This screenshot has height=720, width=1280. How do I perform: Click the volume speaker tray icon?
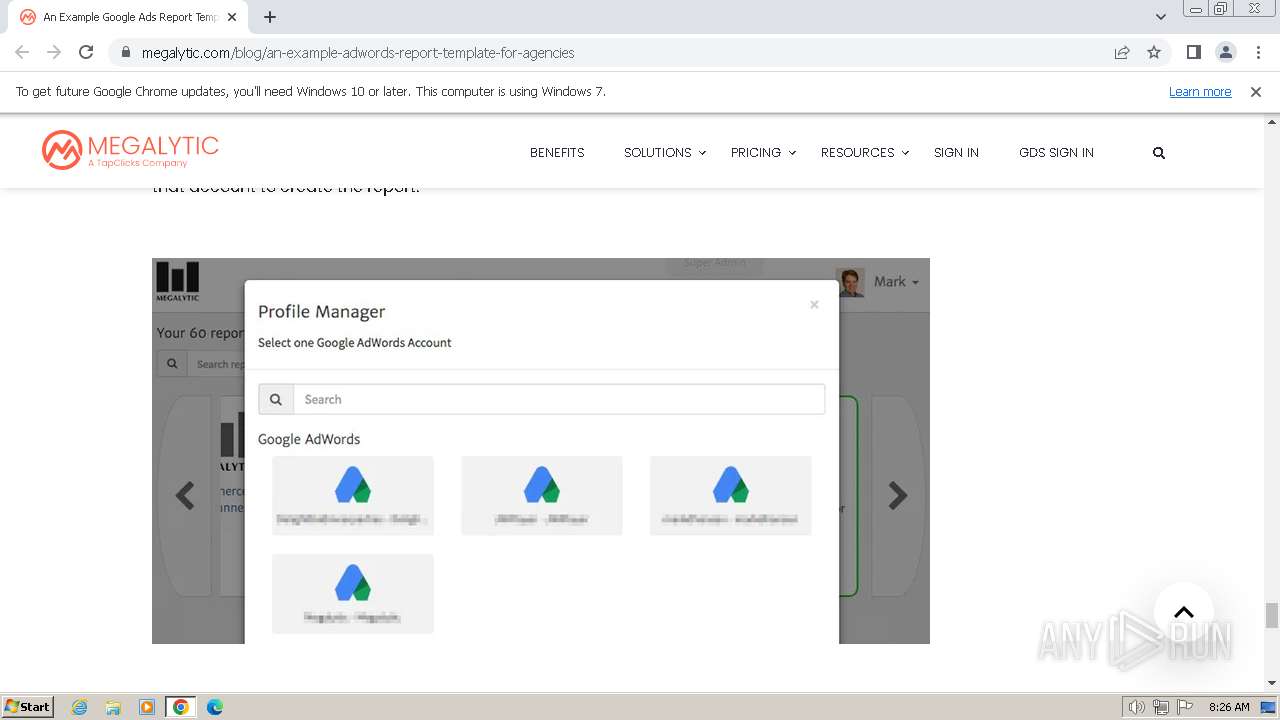click(1136, 707)
